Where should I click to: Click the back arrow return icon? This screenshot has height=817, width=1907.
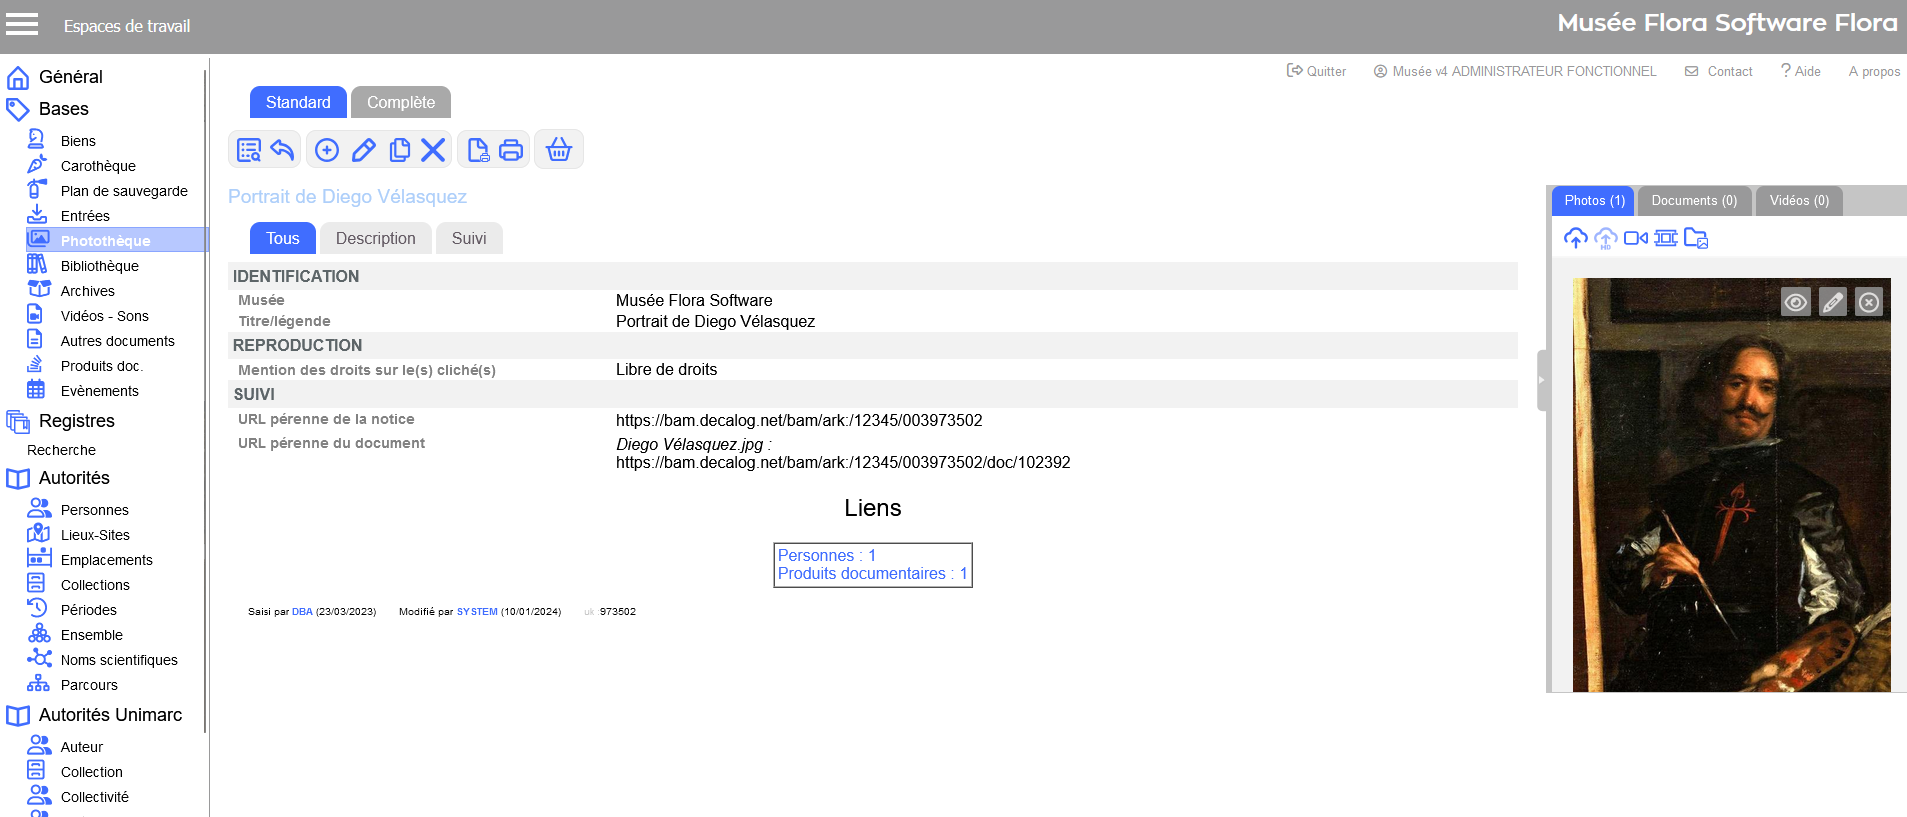(x=283, y=150)
